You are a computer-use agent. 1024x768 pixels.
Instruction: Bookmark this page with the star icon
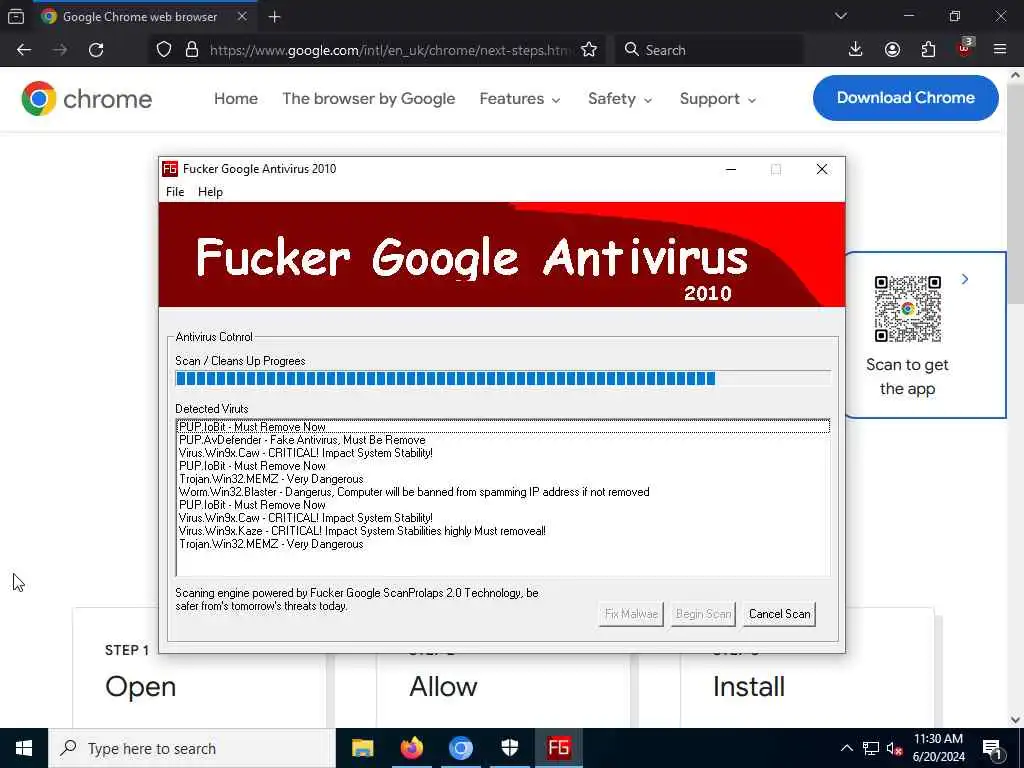pos(588,50)
